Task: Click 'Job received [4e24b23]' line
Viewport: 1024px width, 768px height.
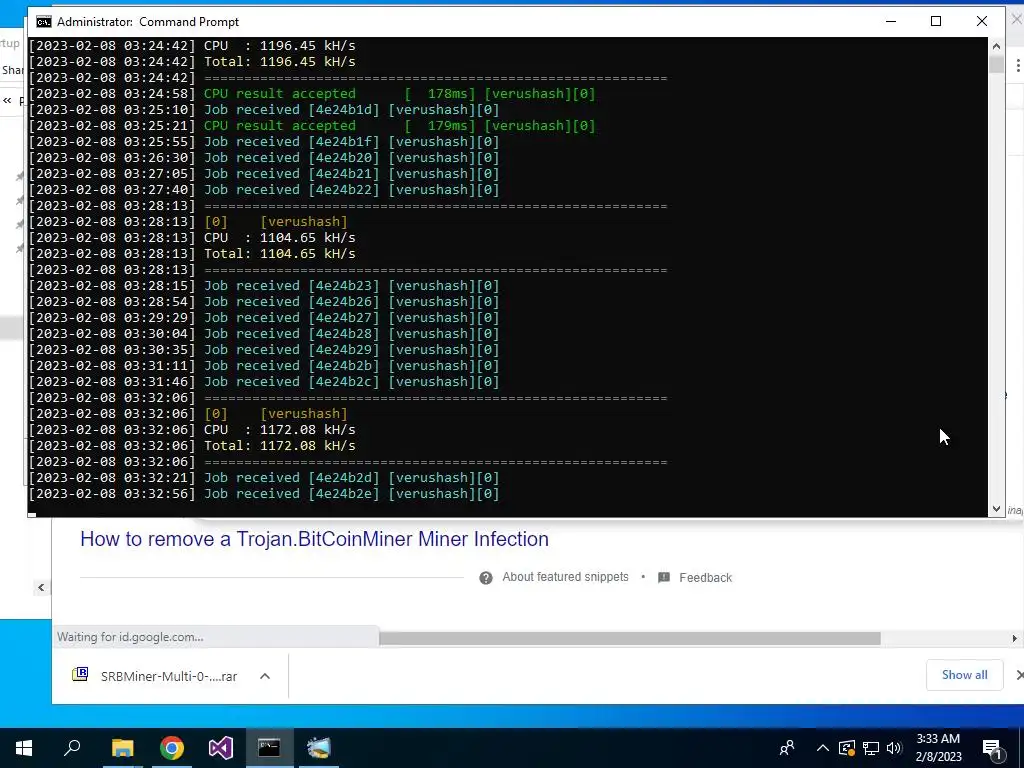Action: coord(351,285)
